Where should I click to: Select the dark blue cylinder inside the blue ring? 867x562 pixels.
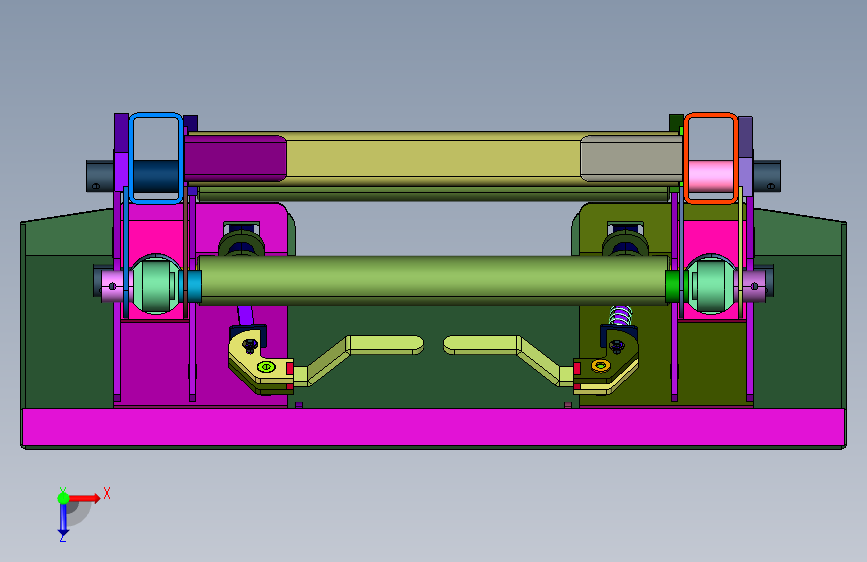[x=156, y=176]
